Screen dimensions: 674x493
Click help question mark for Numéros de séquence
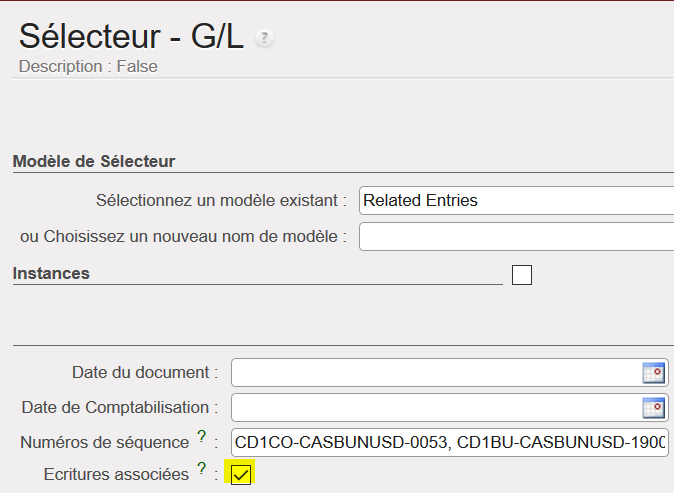201,437
